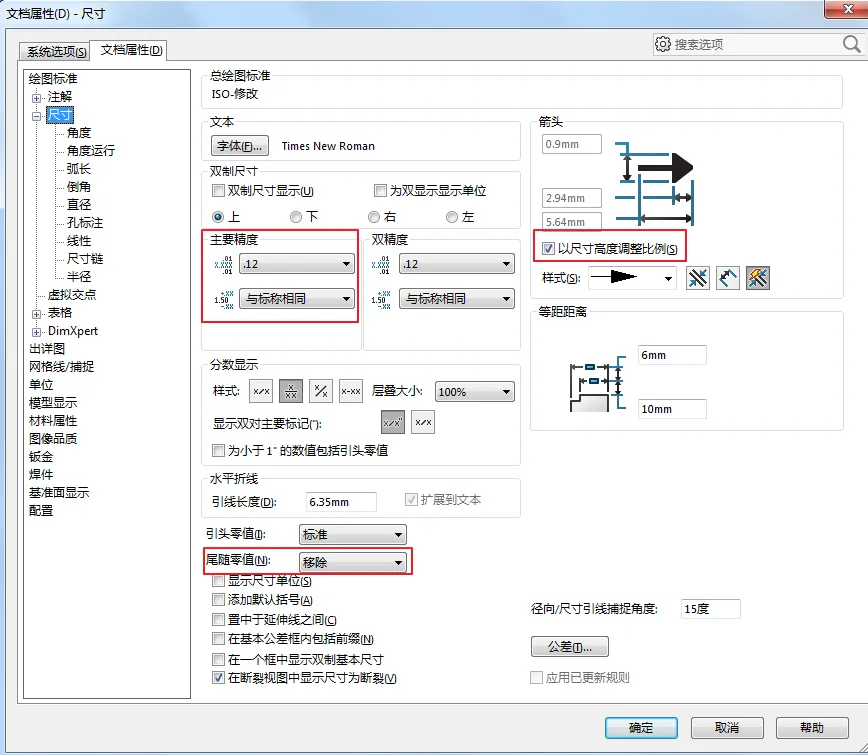
Task: Check 在一个框中显示双制基本尺寸 checkbox
Action: [219, 659]
